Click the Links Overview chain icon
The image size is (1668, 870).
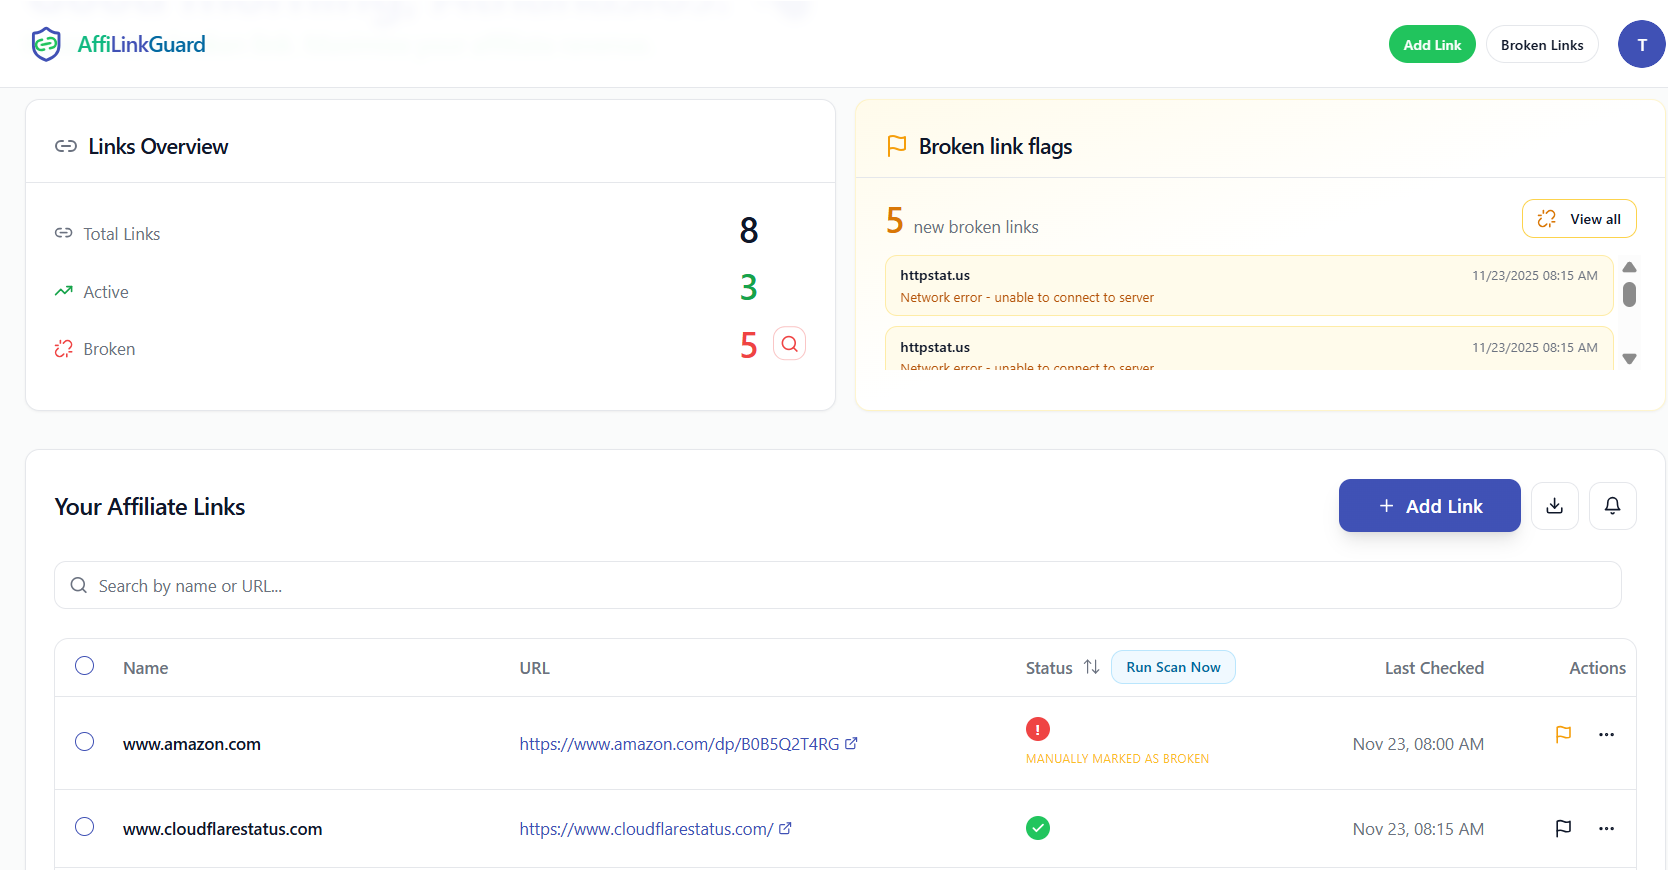pos(66,146)
